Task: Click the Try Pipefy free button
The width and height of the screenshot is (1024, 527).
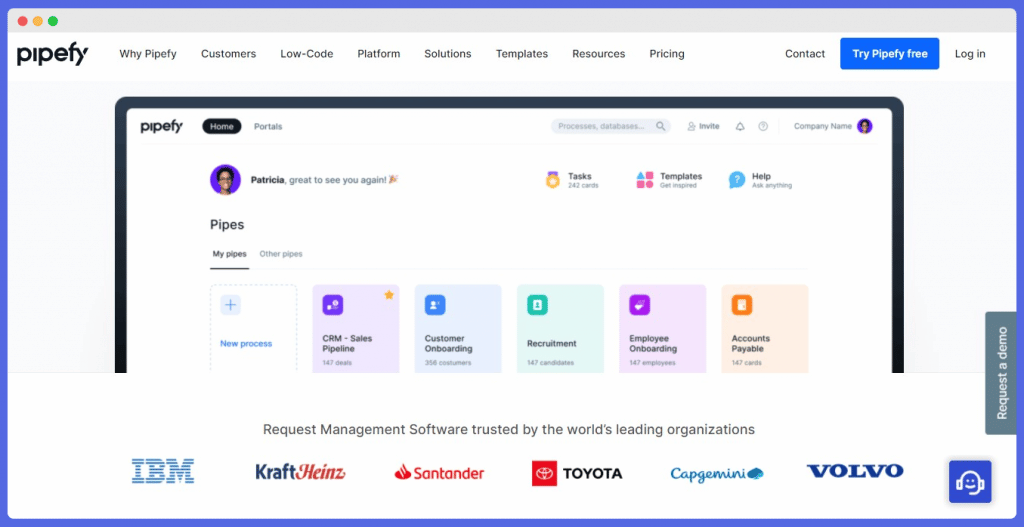Action: 889,54
